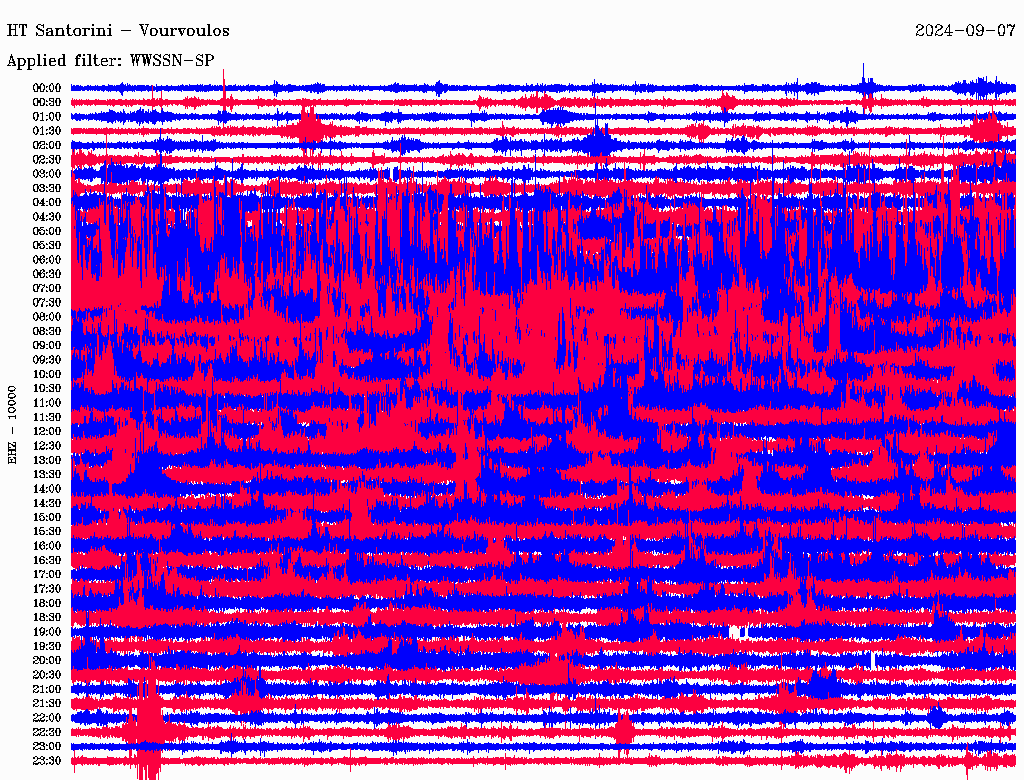Select the 07:30 time label
This screenshot has height=780, width=1024.
[x=47, y=302]
